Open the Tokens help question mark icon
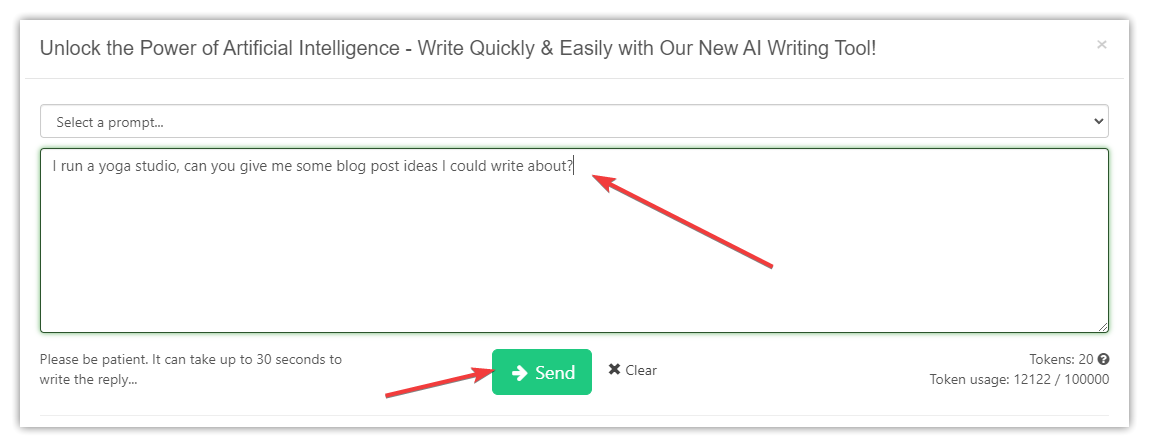 click(1103, 359)
